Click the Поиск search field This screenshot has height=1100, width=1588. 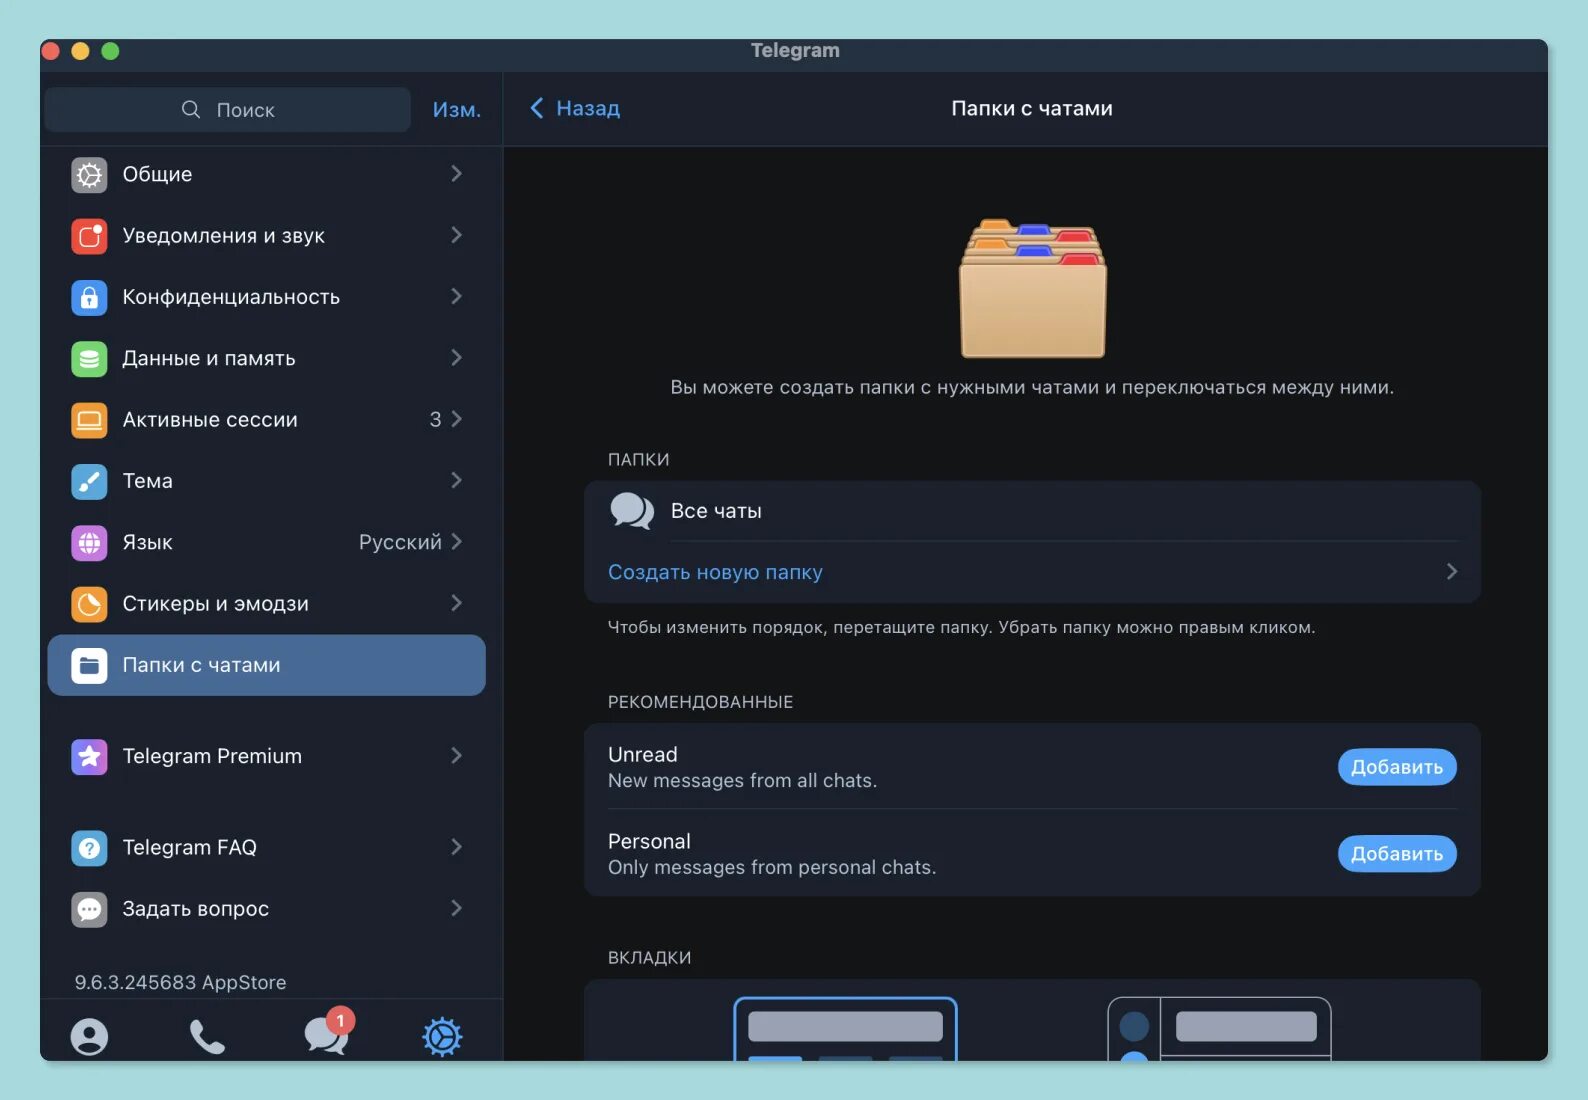click(x=228, y=109)
